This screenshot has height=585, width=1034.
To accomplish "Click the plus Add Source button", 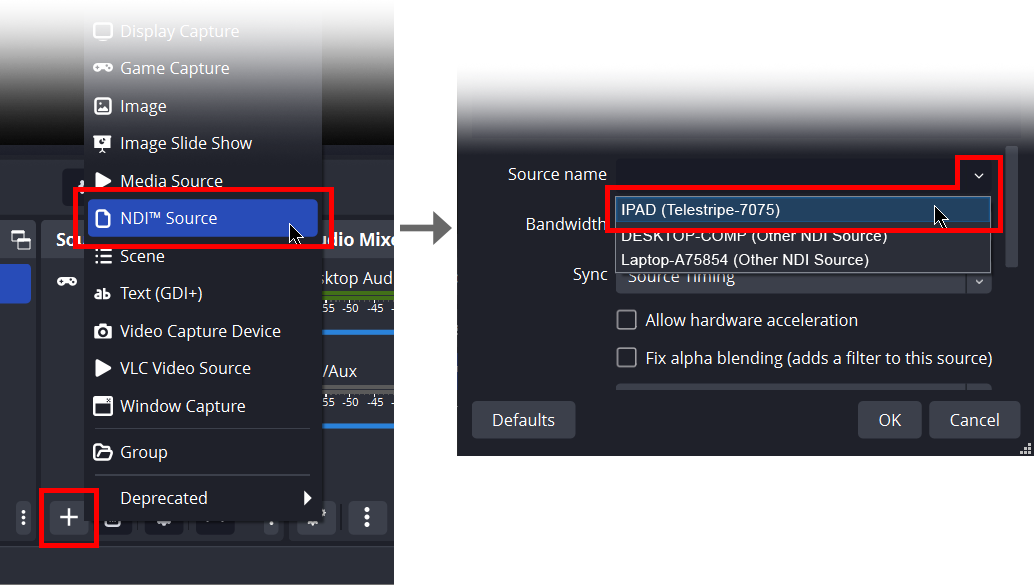I will [x=69, y=517].
